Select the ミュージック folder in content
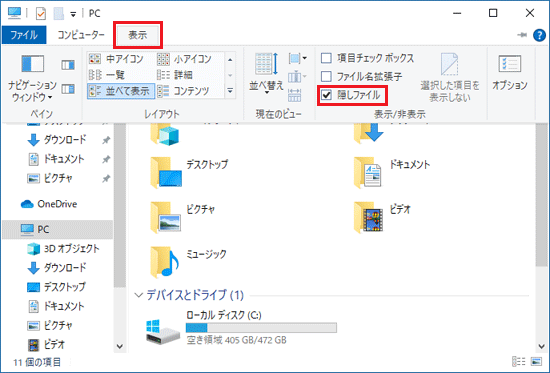 [189, 262]
